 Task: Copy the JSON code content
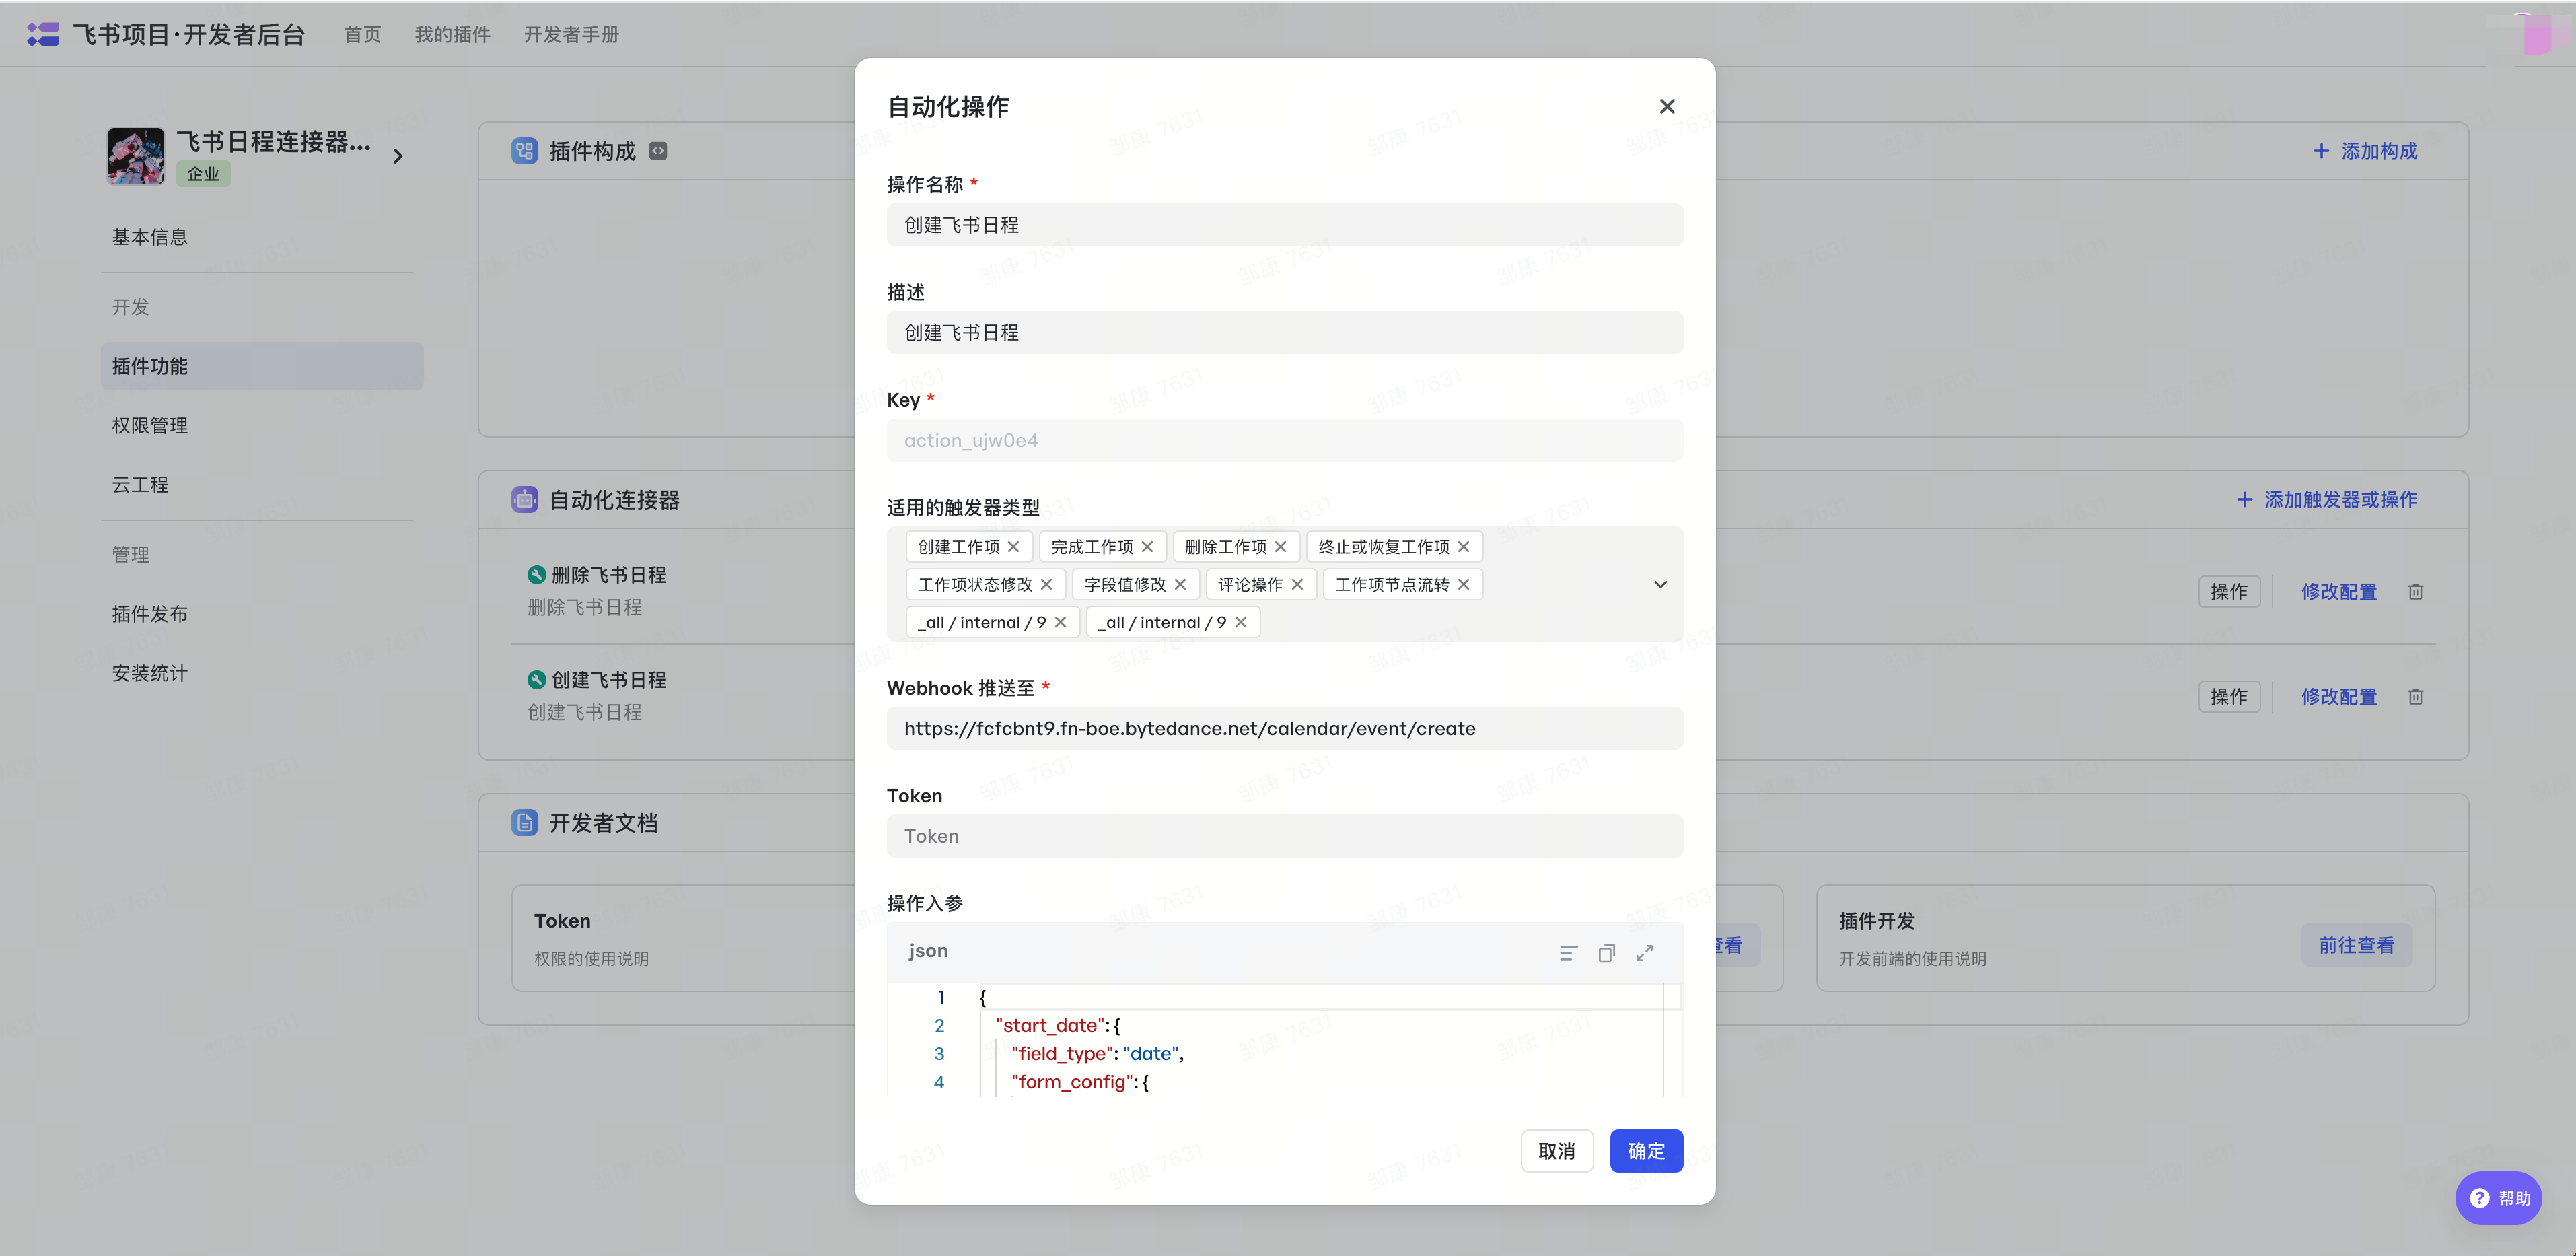click(x=1606, y=953)
